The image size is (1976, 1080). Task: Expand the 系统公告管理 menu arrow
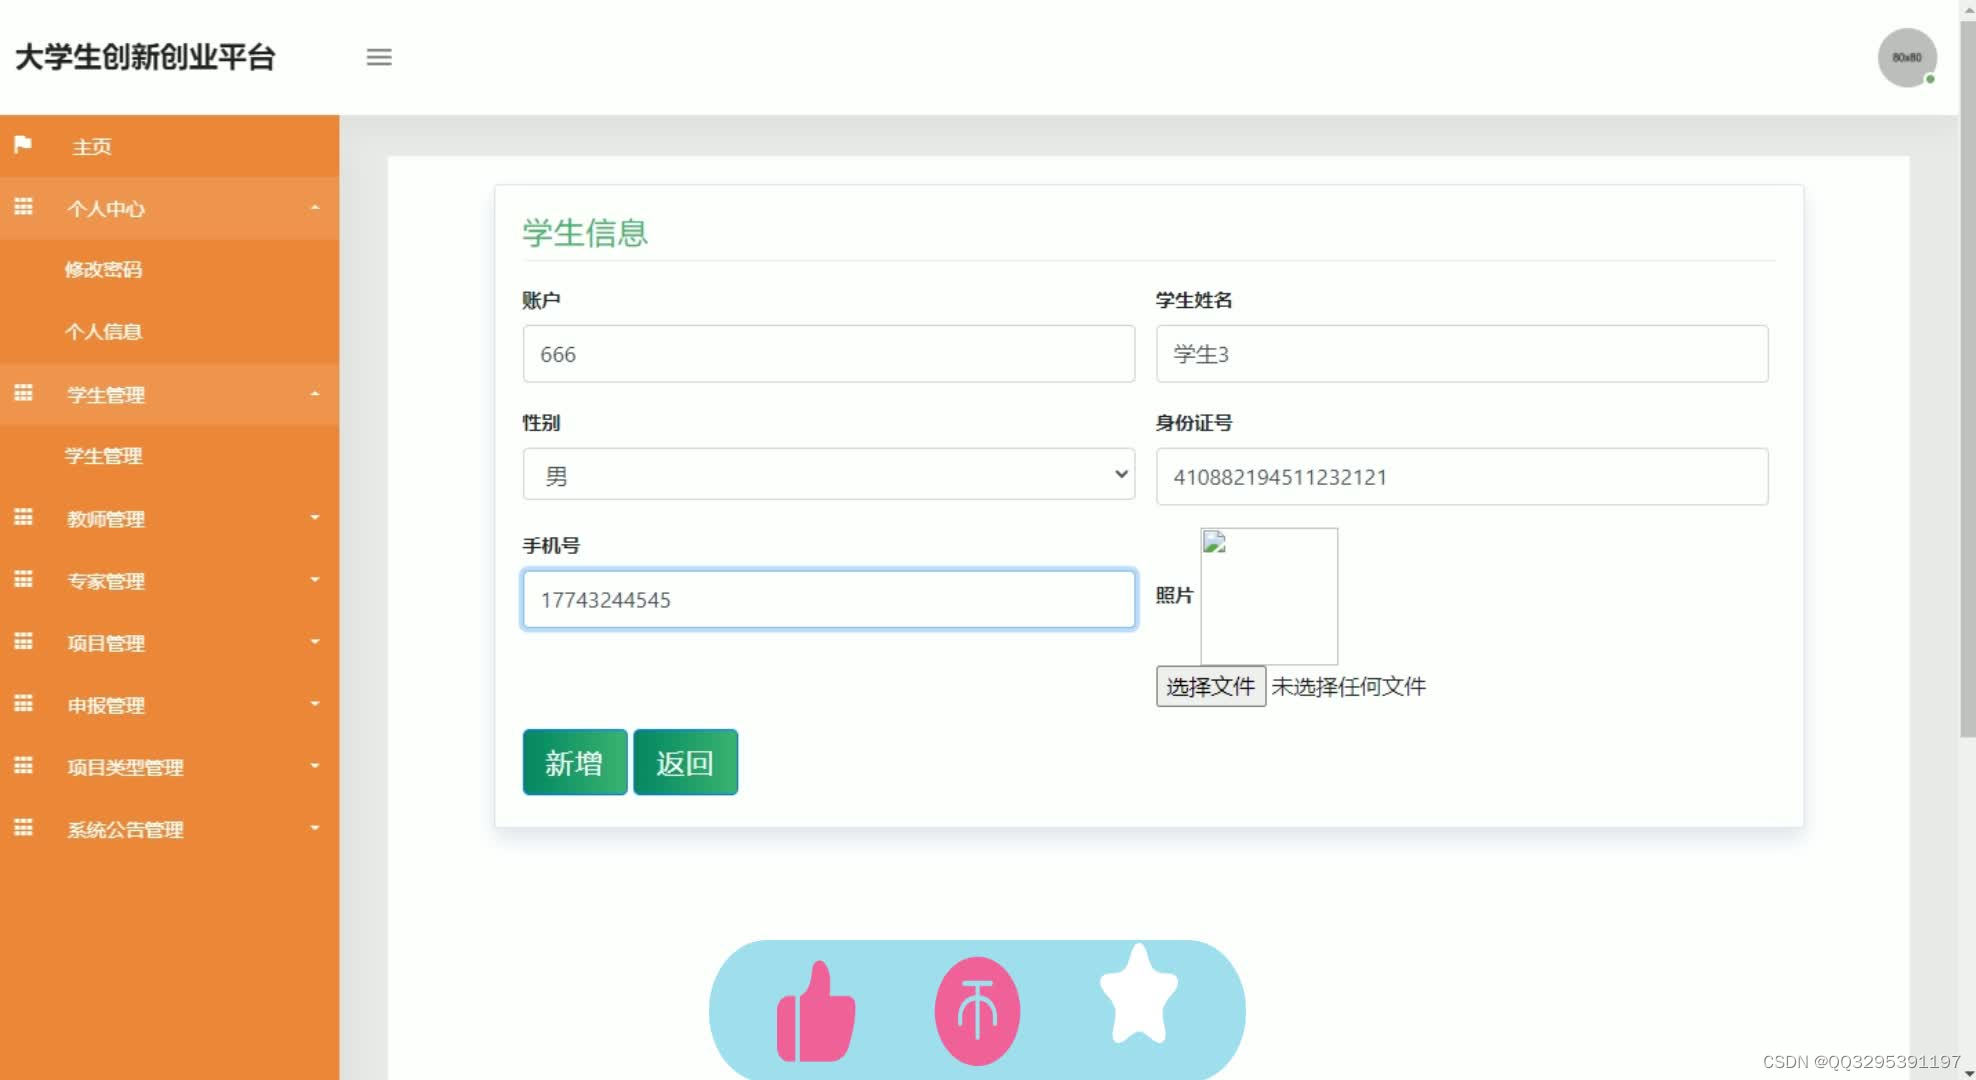pyautogui.click(x=315, y=828)
